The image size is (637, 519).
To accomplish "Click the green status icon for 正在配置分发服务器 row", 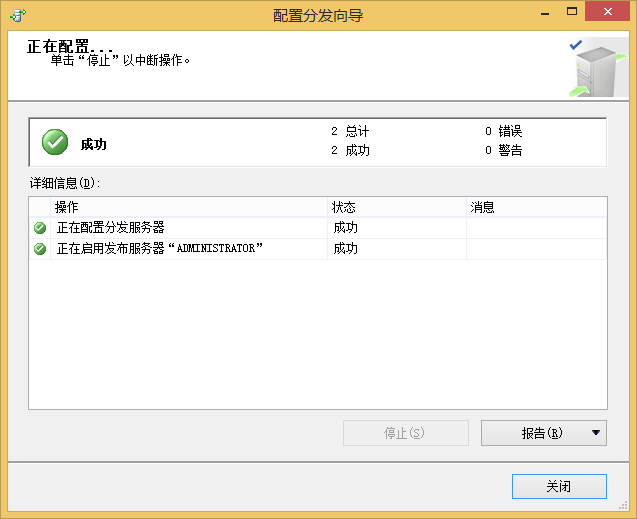I will 40,228.
